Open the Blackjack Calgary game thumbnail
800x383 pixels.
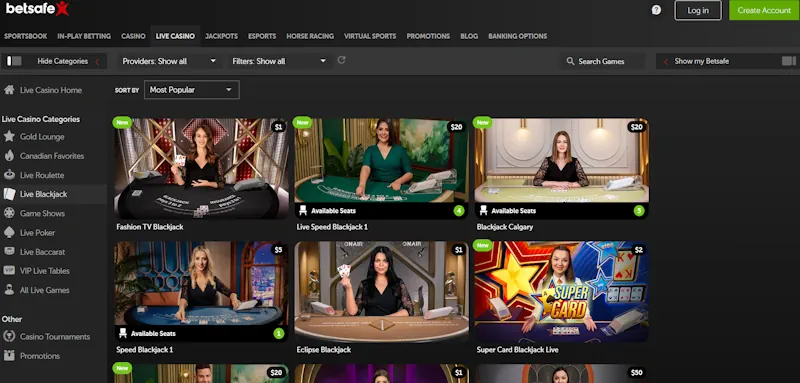coord(561,168)
